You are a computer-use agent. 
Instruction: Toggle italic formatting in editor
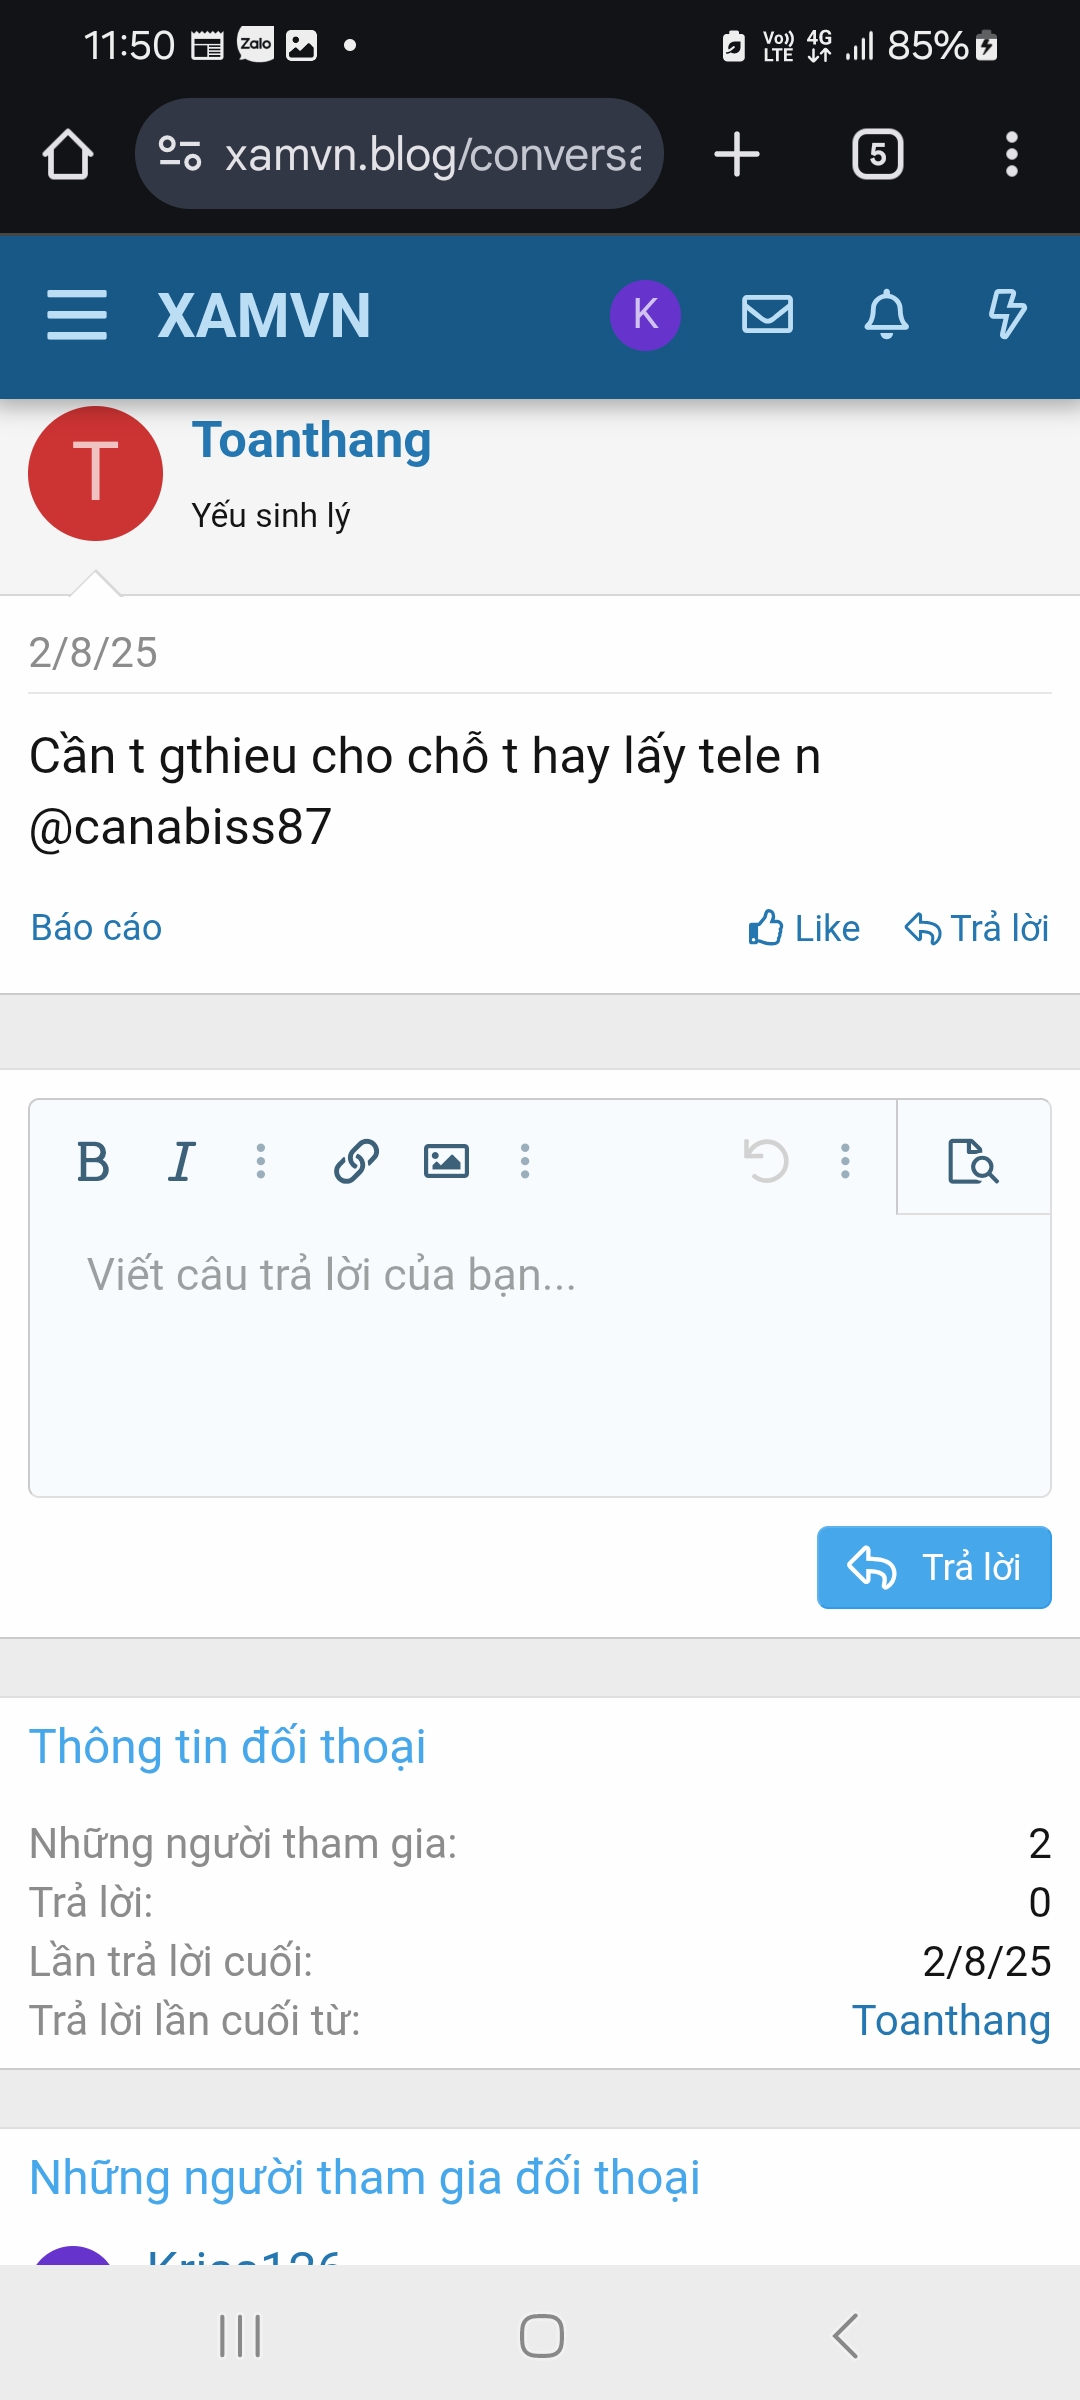click(x=181, y=1162)
